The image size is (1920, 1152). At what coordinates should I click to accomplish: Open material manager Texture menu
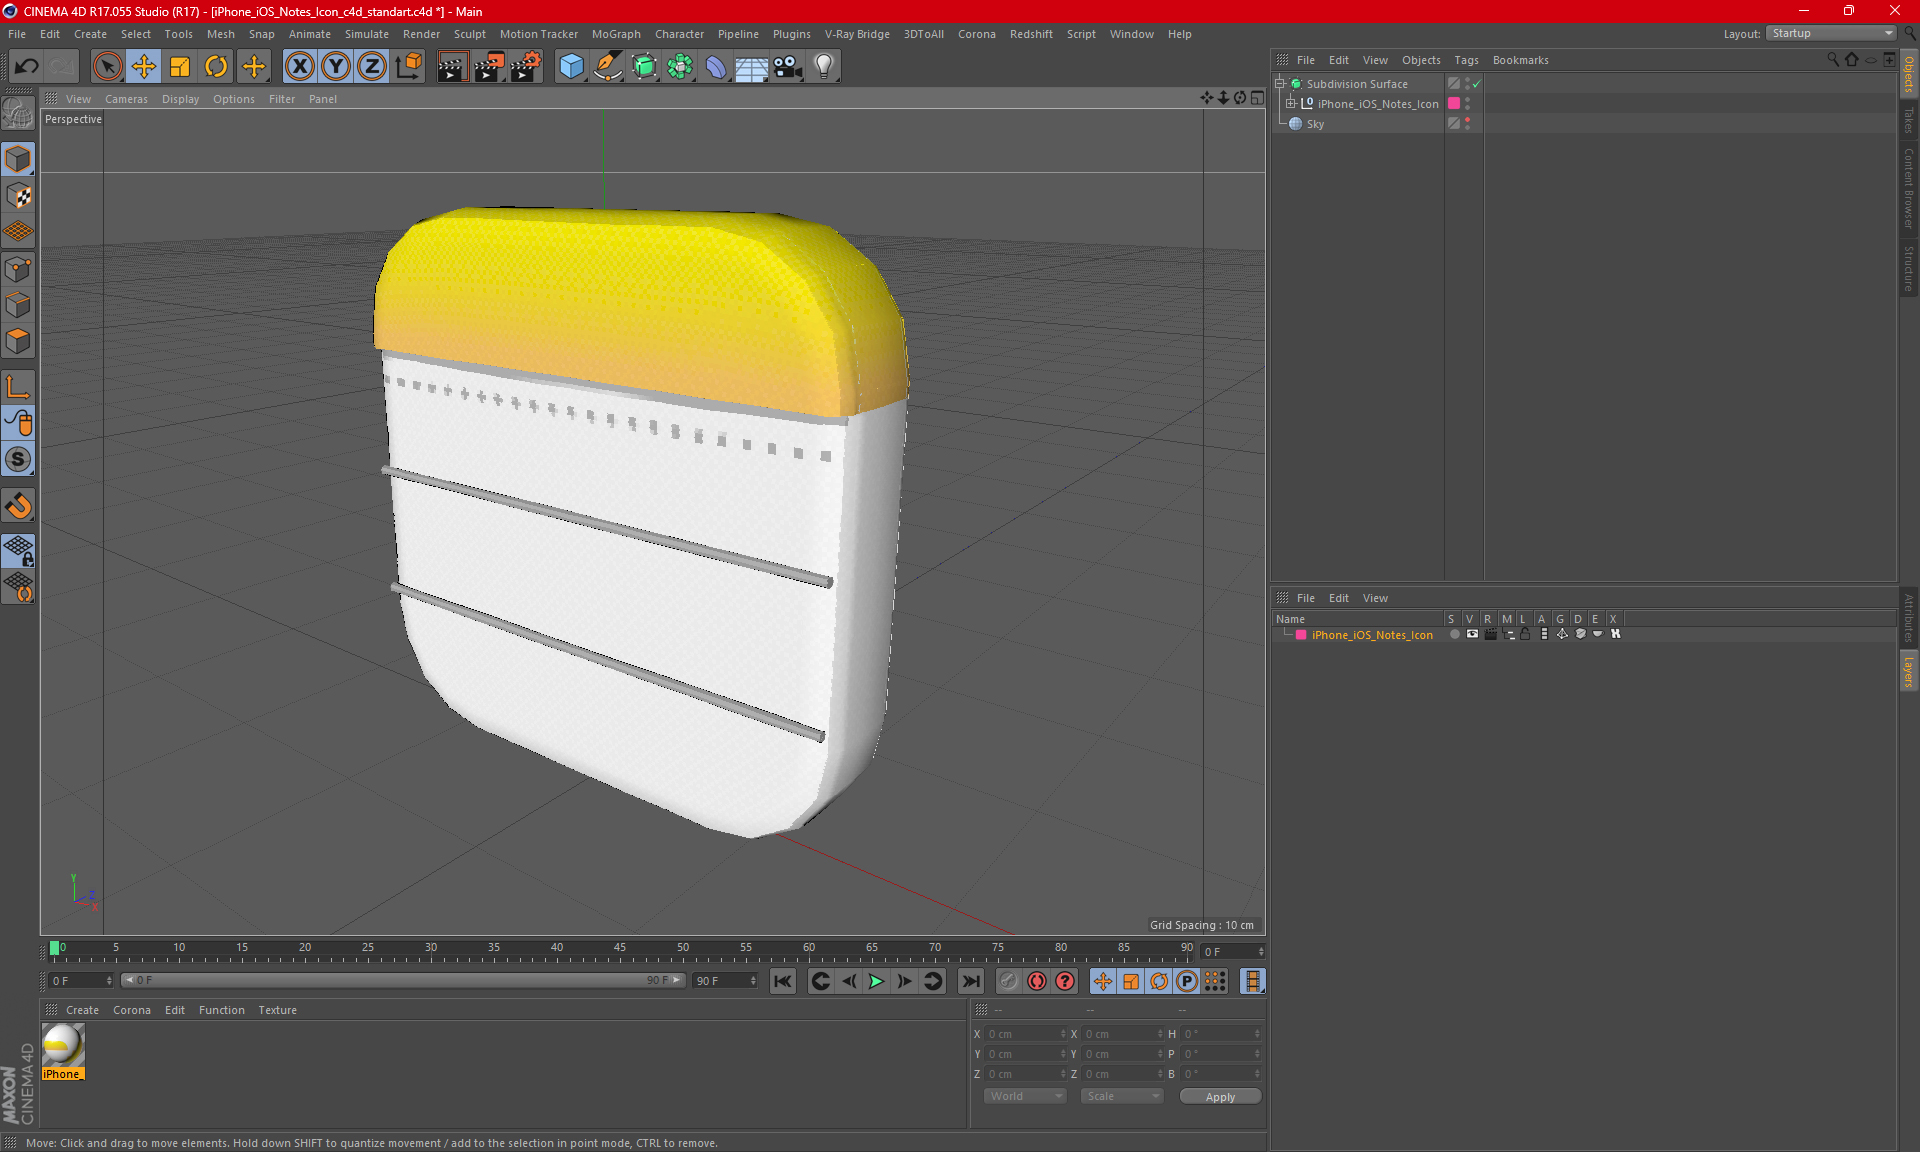pos(277,1010)
